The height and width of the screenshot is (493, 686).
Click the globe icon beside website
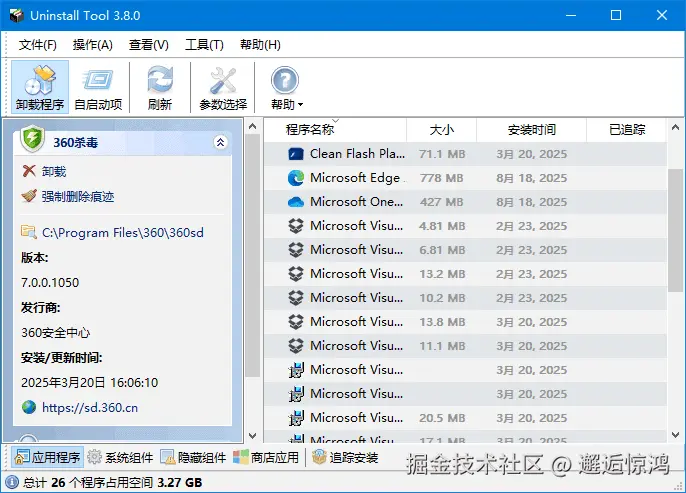coord(29,407)
